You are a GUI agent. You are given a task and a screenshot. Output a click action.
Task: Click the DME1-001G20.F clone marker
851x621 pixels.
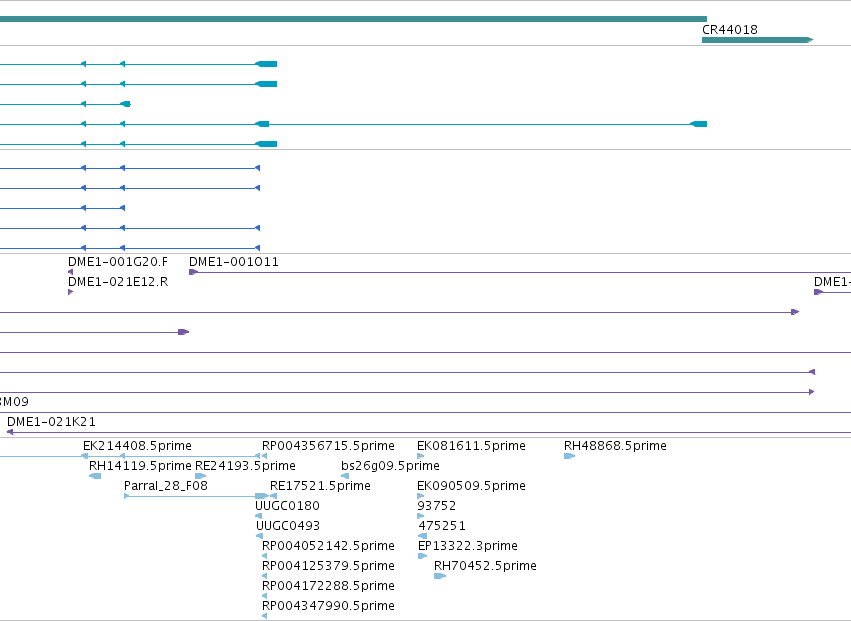[71, 272]
